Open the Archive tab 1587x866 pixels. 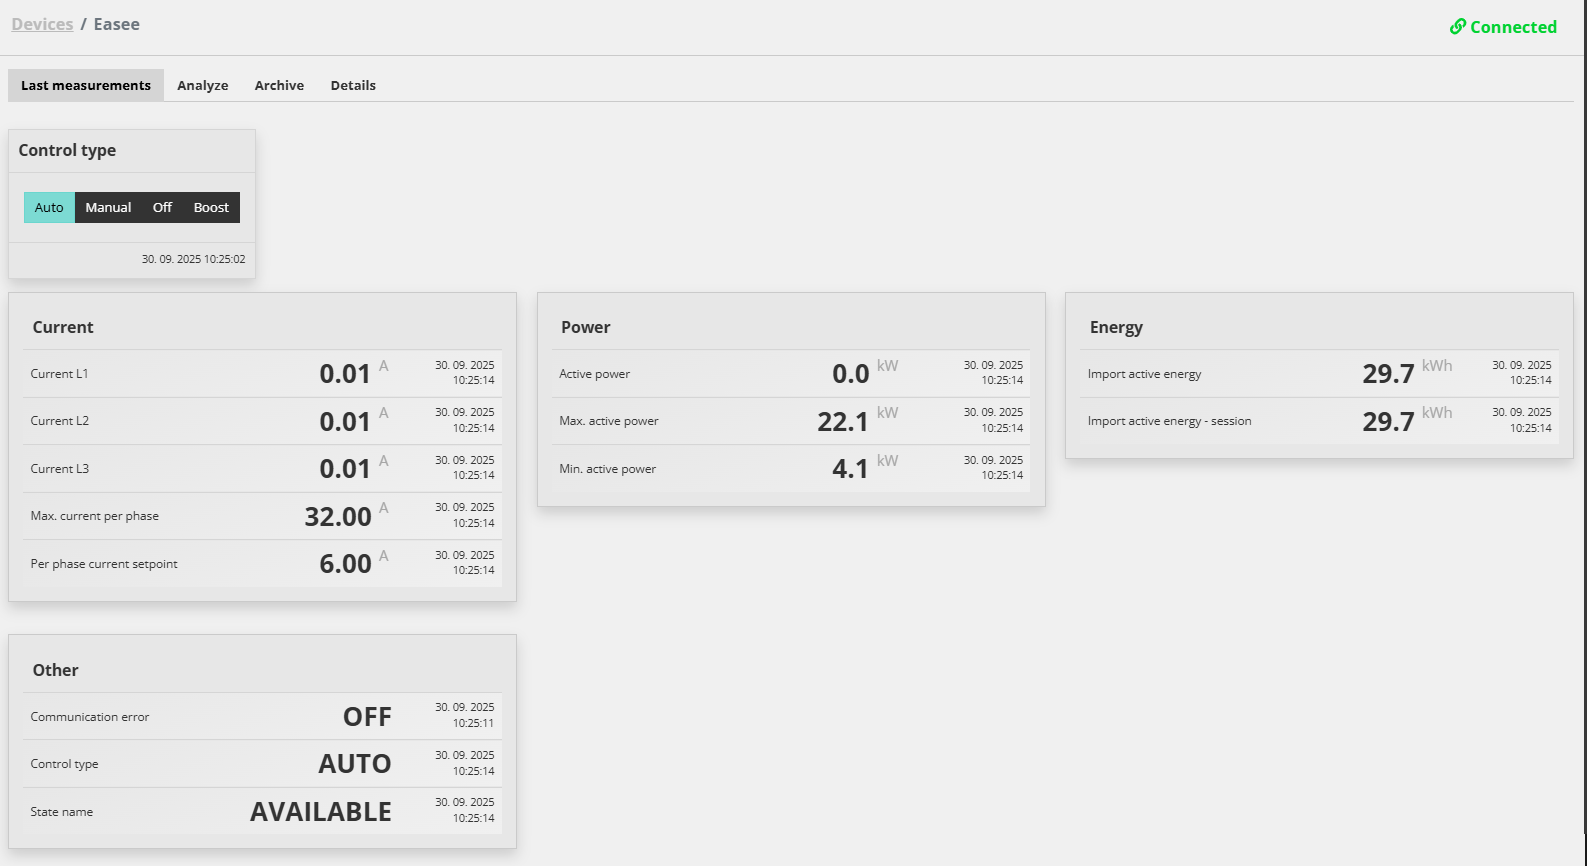point(279,85)
